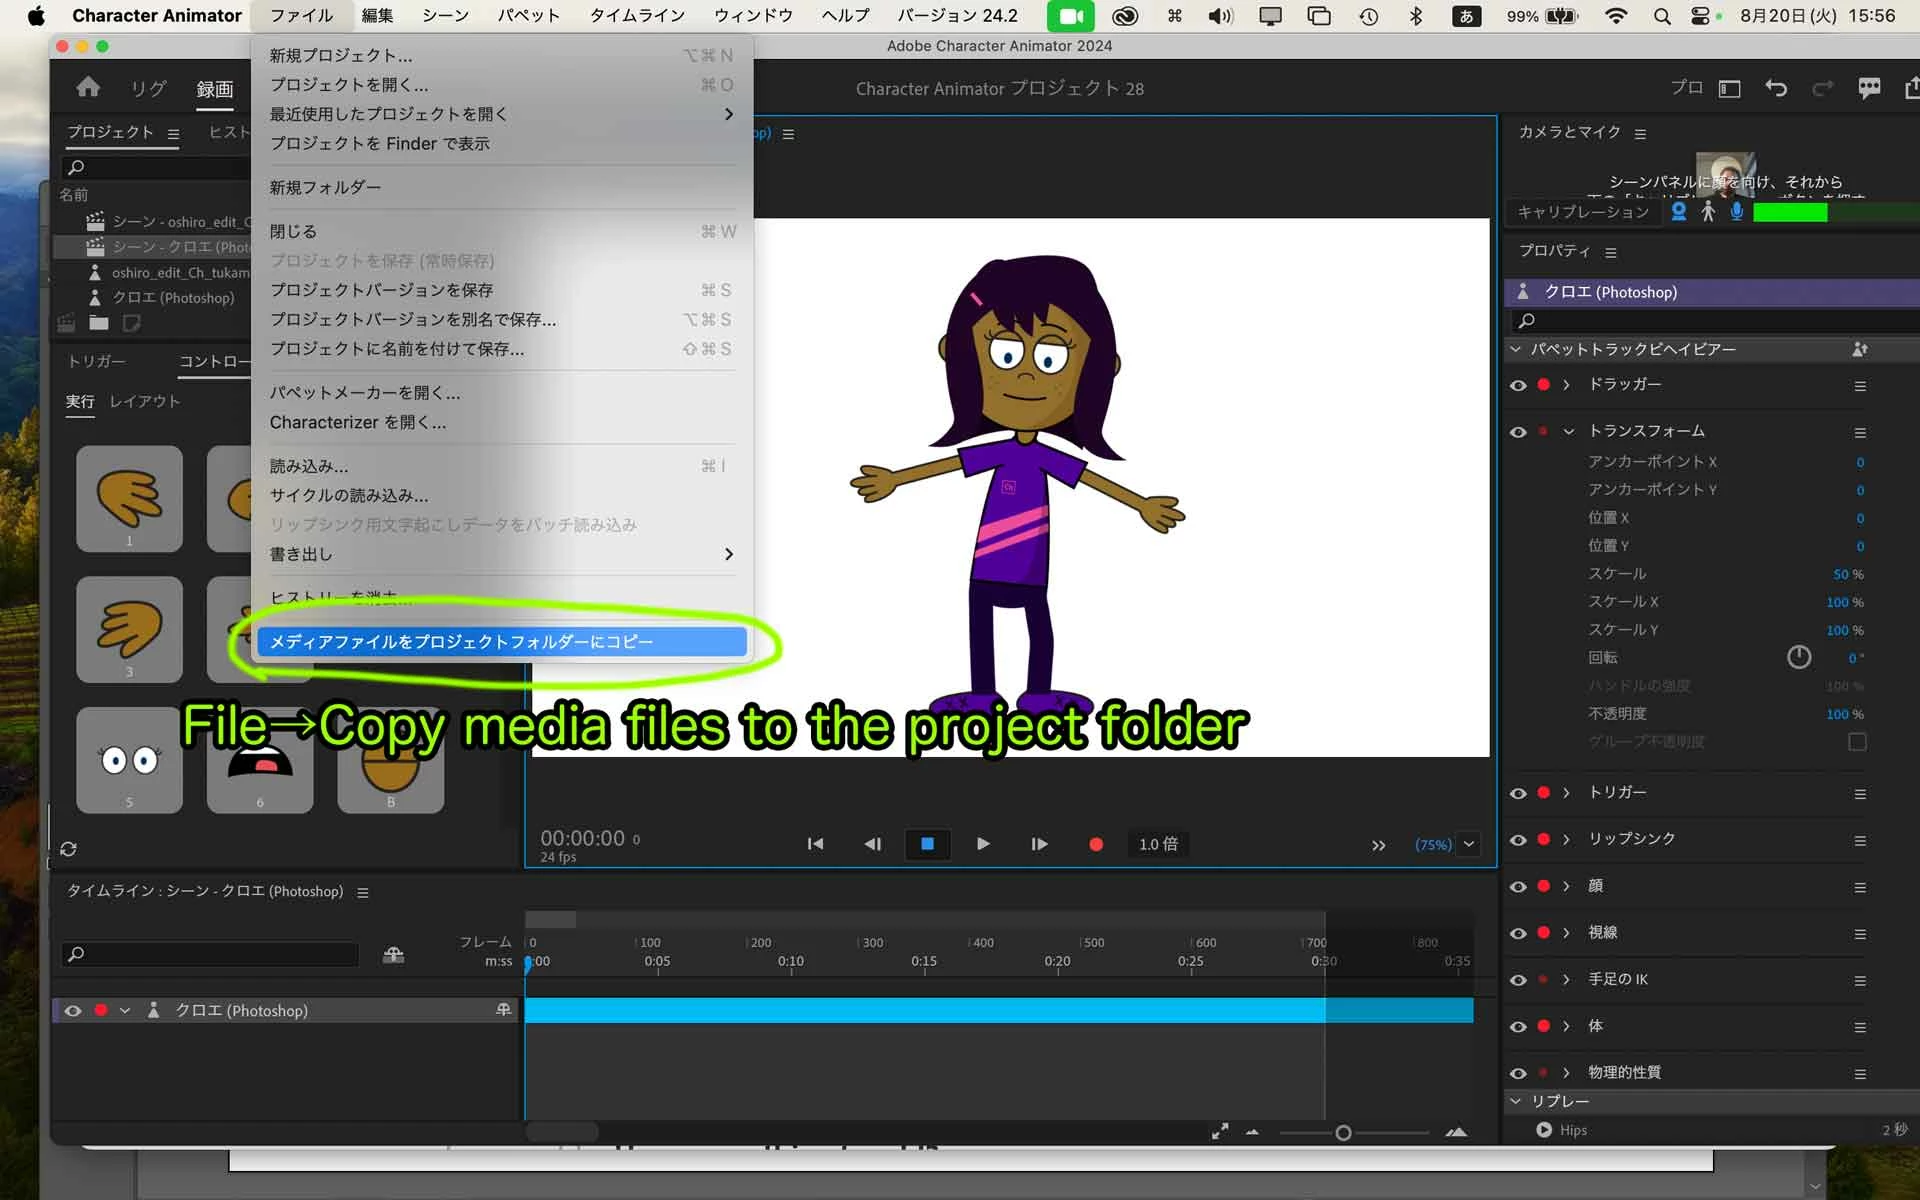Click the red record button in transport
The width and height of the screenshot is (1920, 1200).
[x=1096, y=844]
